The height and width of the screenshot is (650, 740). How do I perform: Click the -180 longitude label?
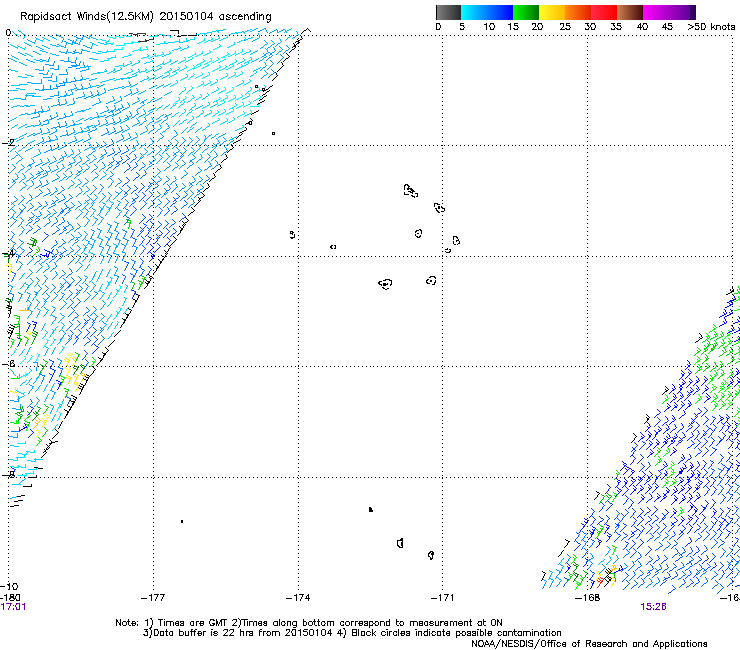pos(9,598)
